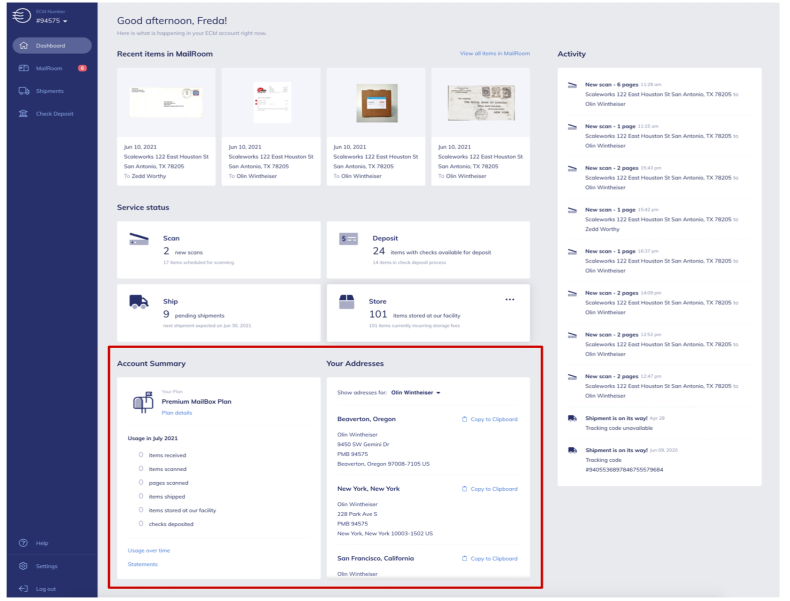
Task: Open the 'Show addresses for' Olin Wintheiser dropdown
Action: coord(416,393)
